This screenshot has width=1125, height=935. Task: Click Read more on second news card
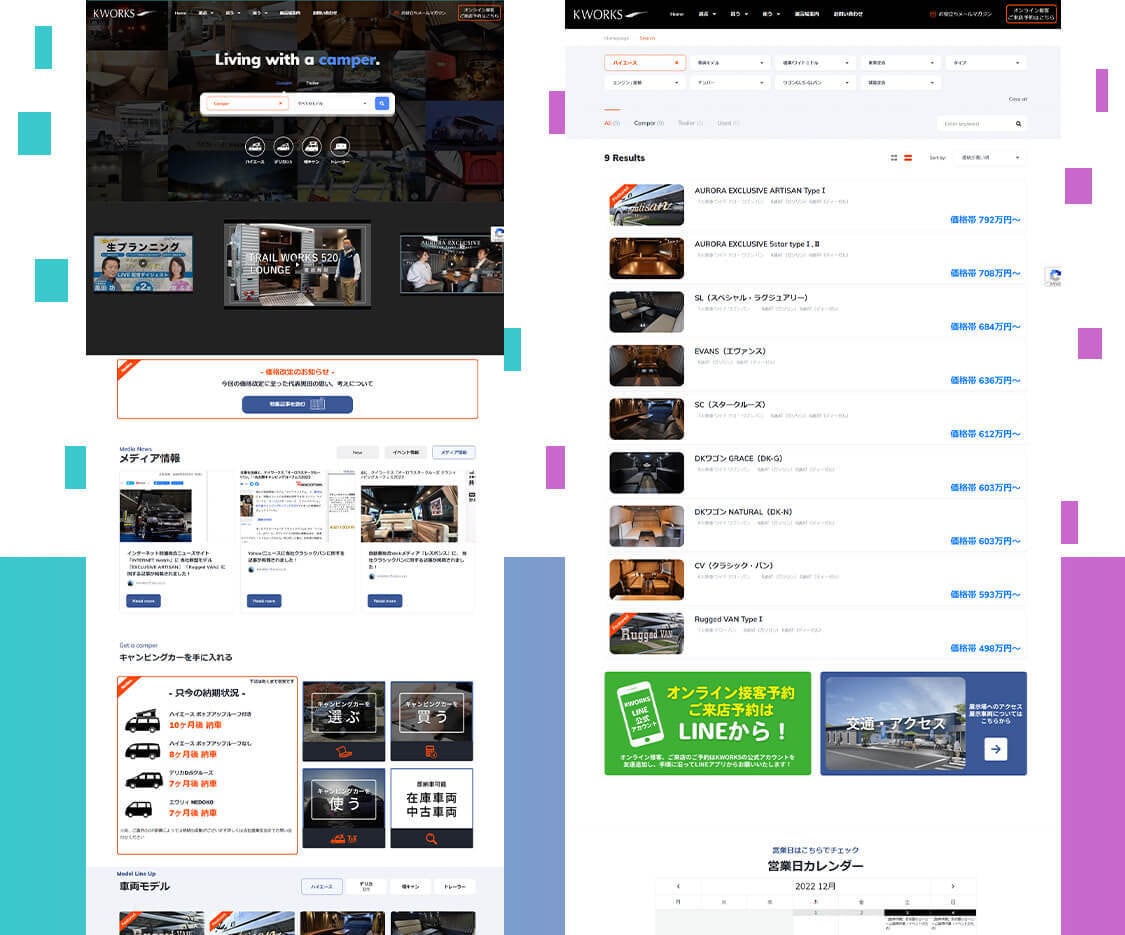[264, 601]
